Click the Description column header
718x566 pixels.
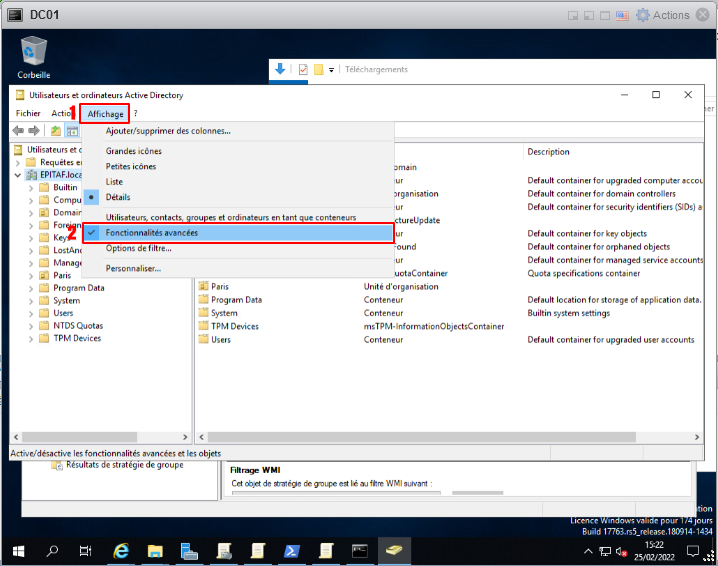[548, 152]
